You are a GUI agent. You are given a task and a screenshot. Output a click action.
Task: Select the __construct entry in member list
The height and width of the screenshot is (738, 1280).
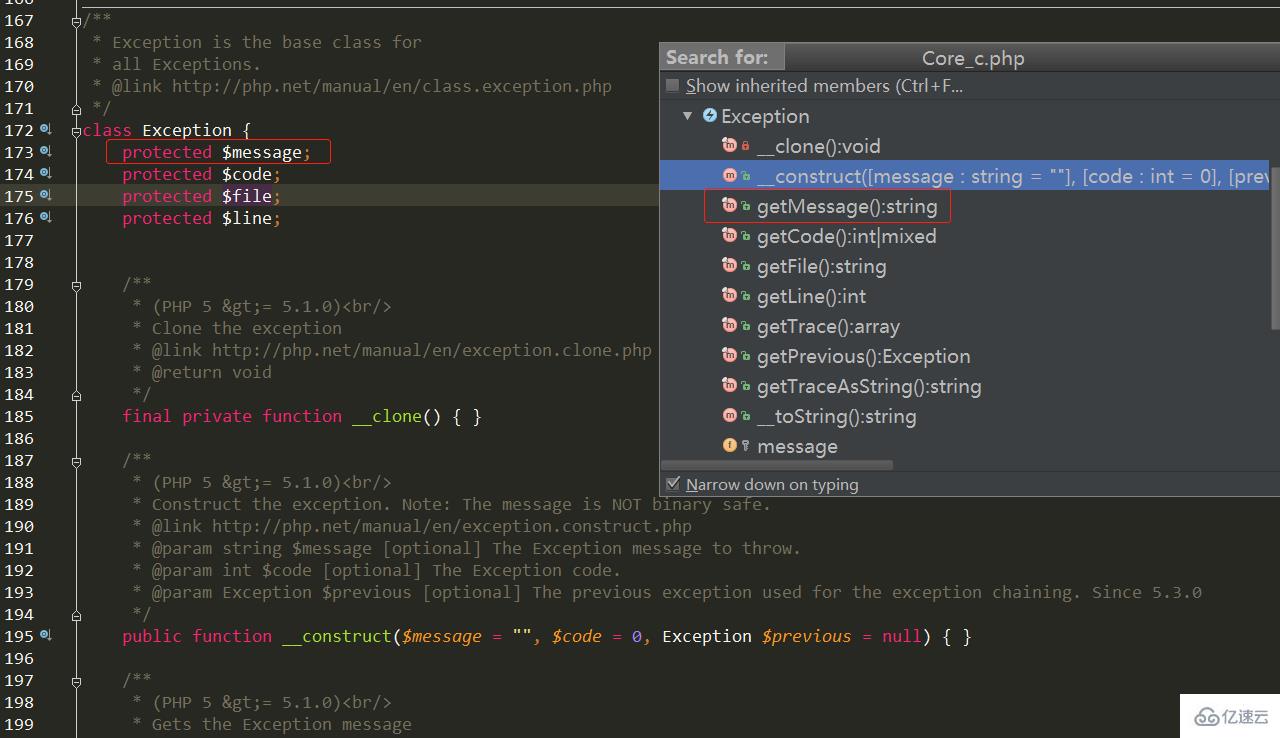[x=965, y=177]
